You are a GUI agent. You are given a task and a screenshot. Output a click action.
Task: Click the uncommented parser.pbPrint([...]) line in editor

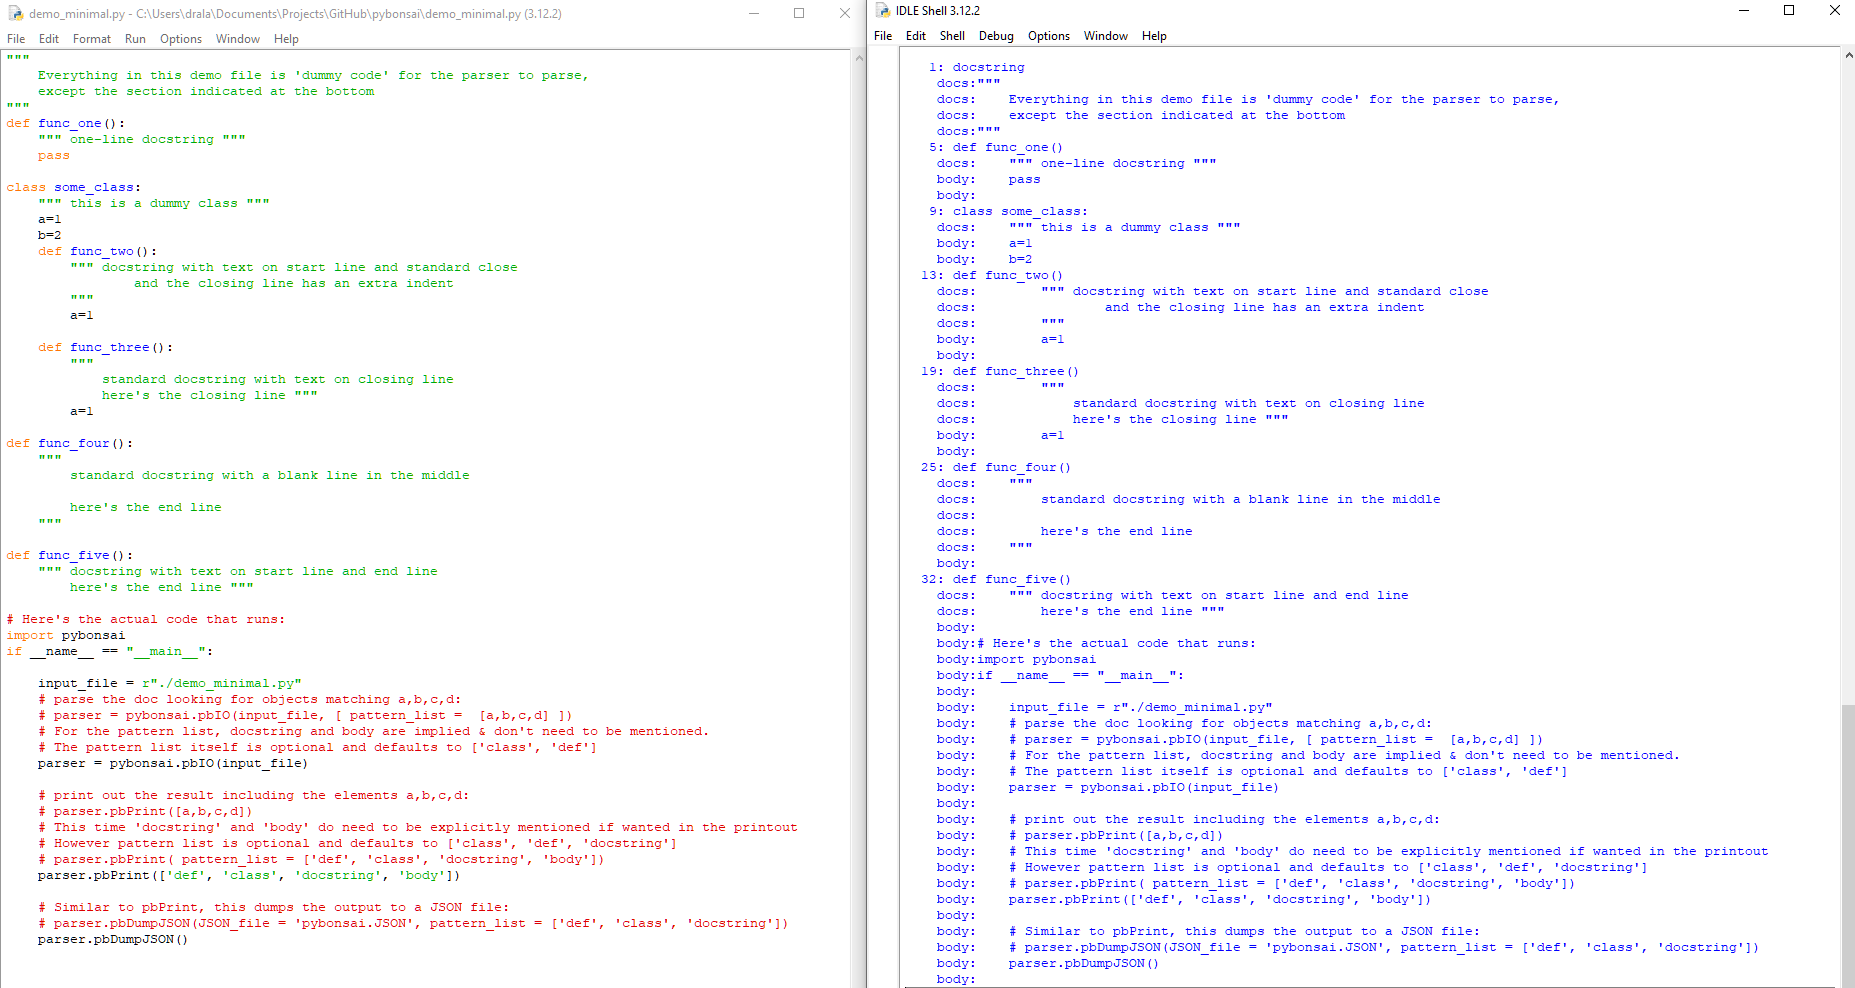pyautogui.click(x=249, y=876)
